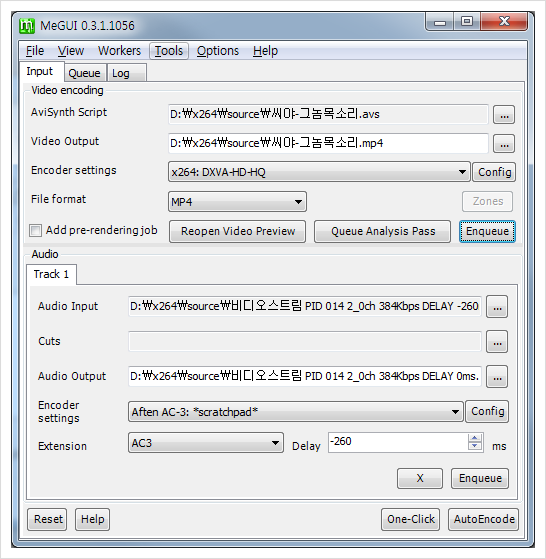Open the Help menu
The height and width of the screenshot is (559, 546).
point(265,51)
